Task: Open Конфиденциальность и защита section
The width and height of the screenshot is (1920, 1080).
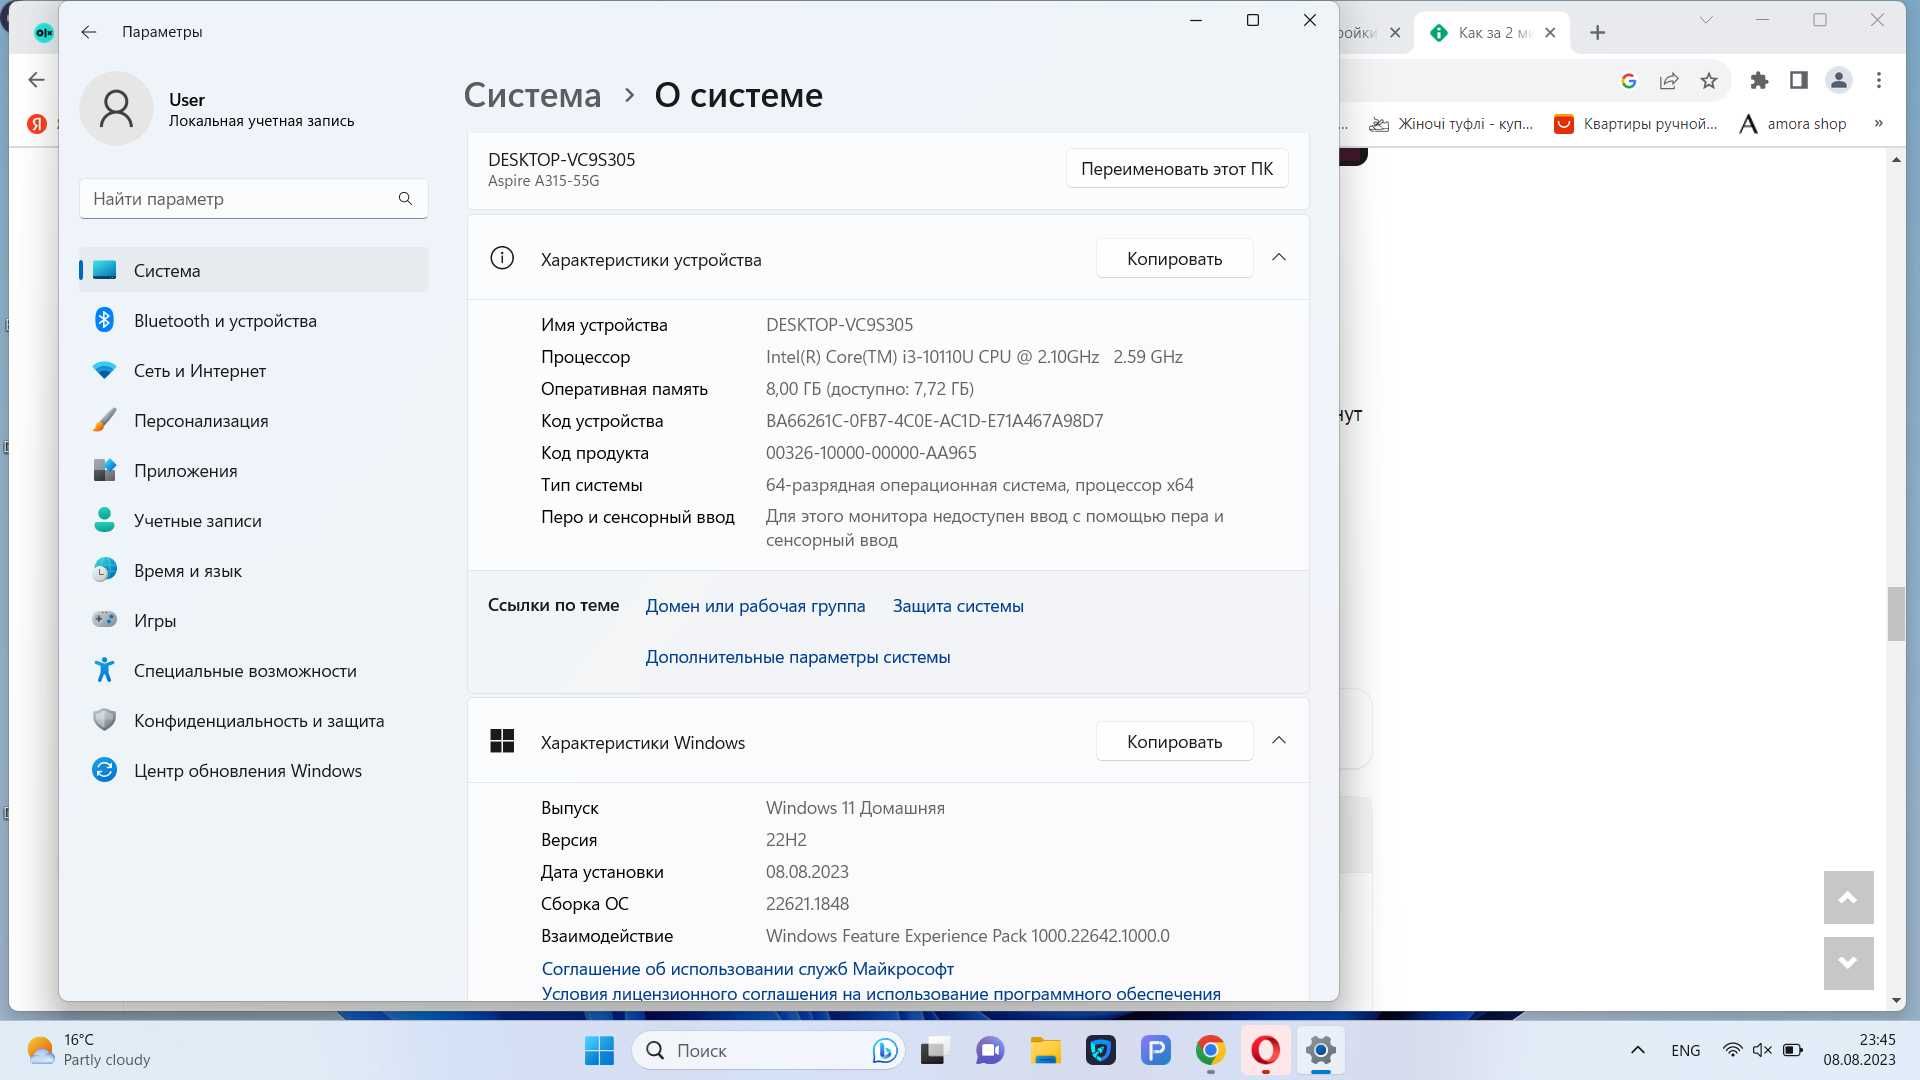Action: pyautogui.click(x=254, y=721)
